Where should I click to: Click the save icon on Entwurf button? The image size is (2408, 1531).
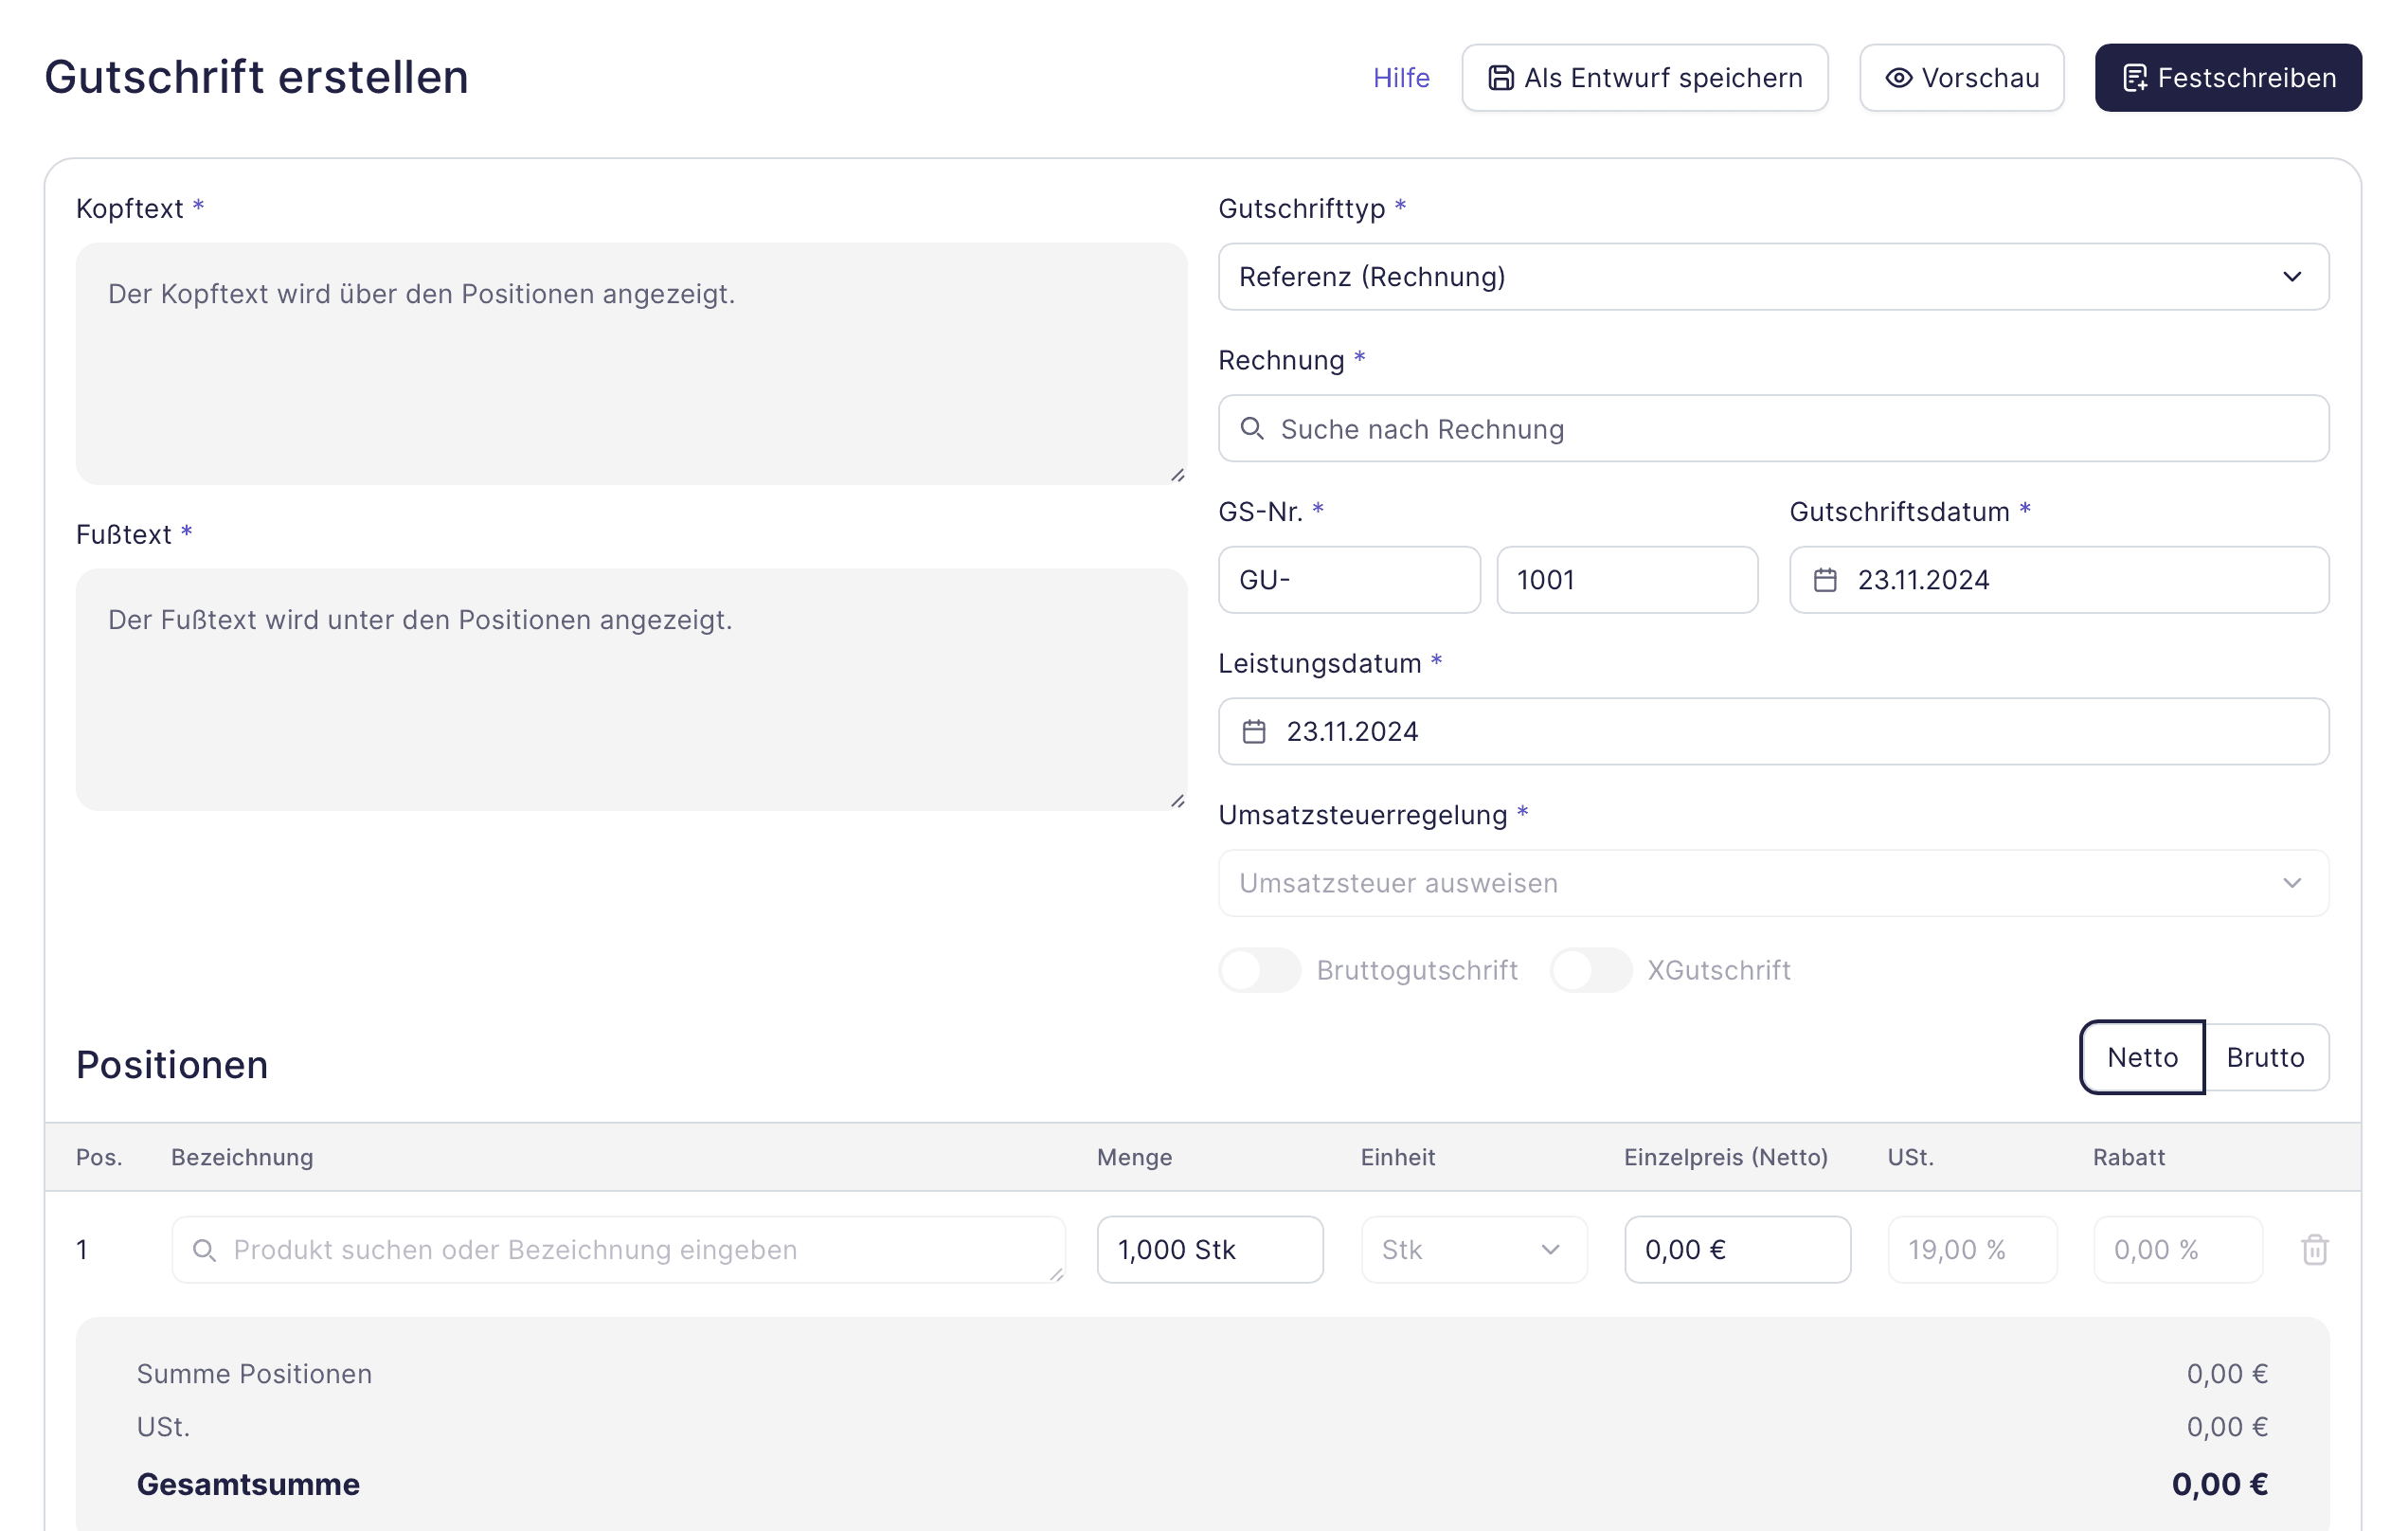click(x=1500, y=78)
